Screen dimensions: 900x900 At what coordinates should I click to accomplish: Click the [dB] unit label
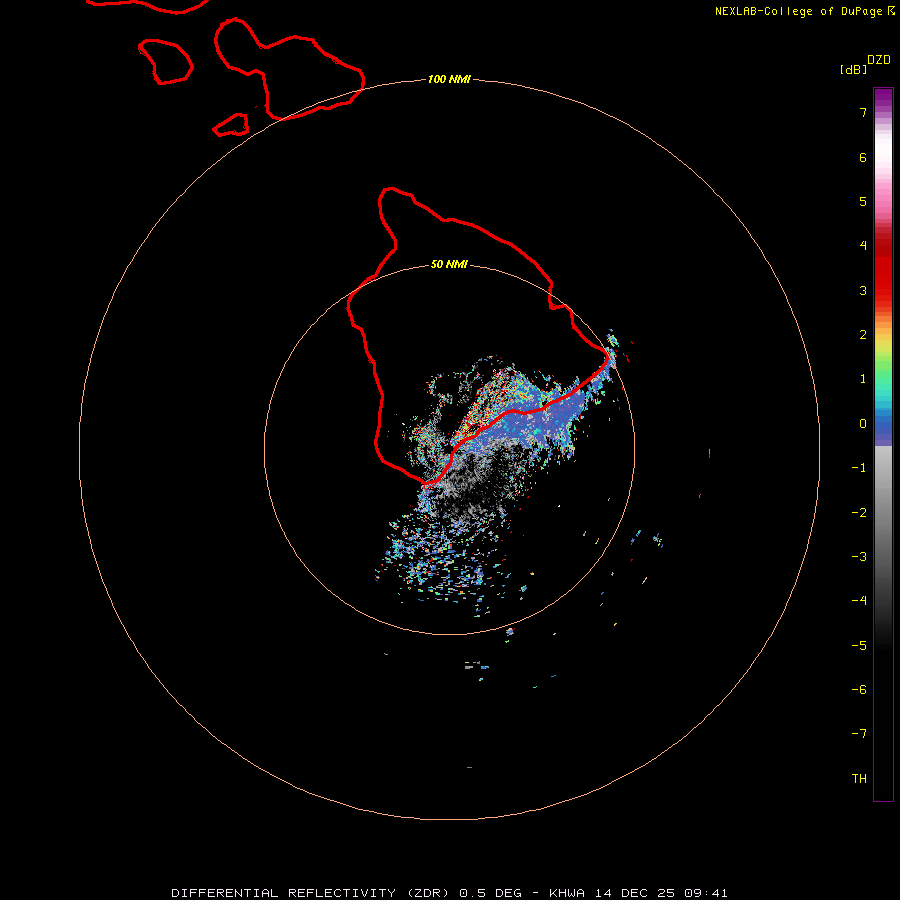click(853, 69)
